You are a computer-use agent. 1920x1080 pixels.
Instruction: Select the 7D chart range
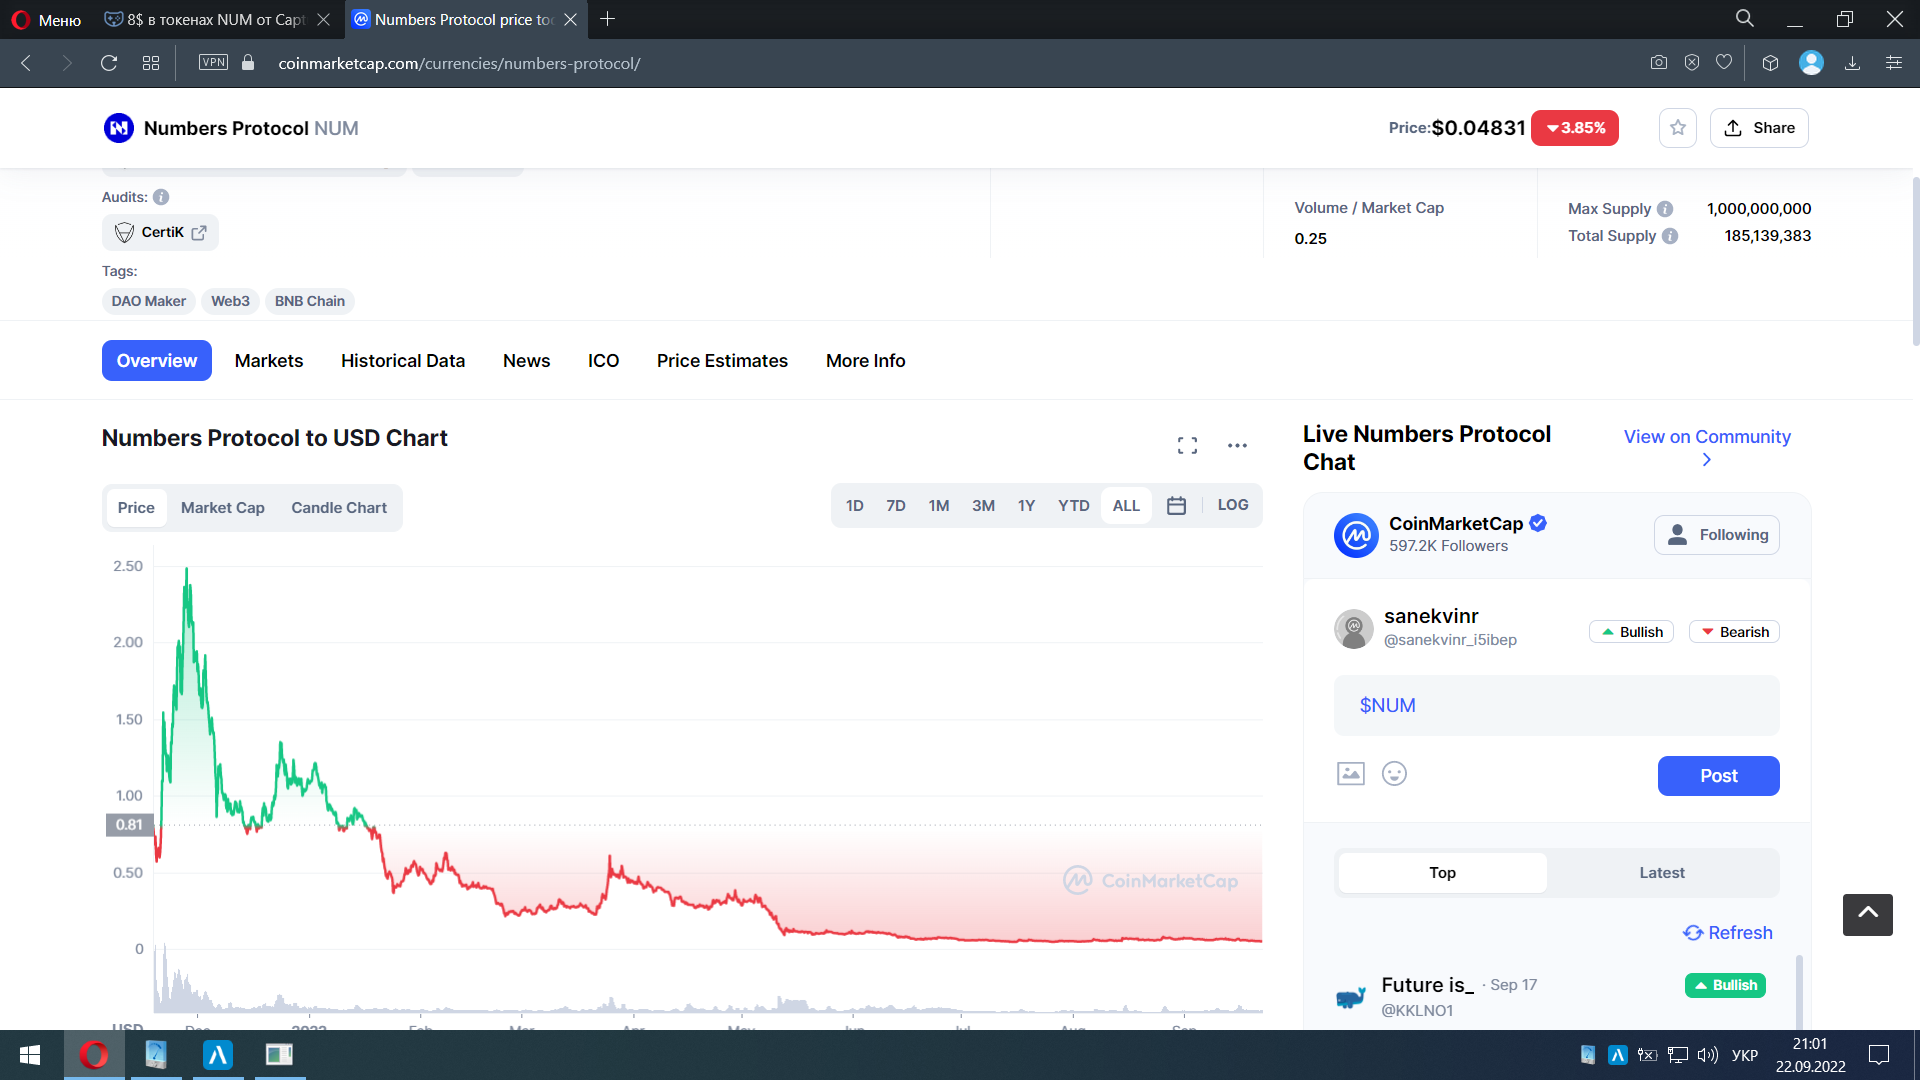pyautogui.click(x=895, y=506)
